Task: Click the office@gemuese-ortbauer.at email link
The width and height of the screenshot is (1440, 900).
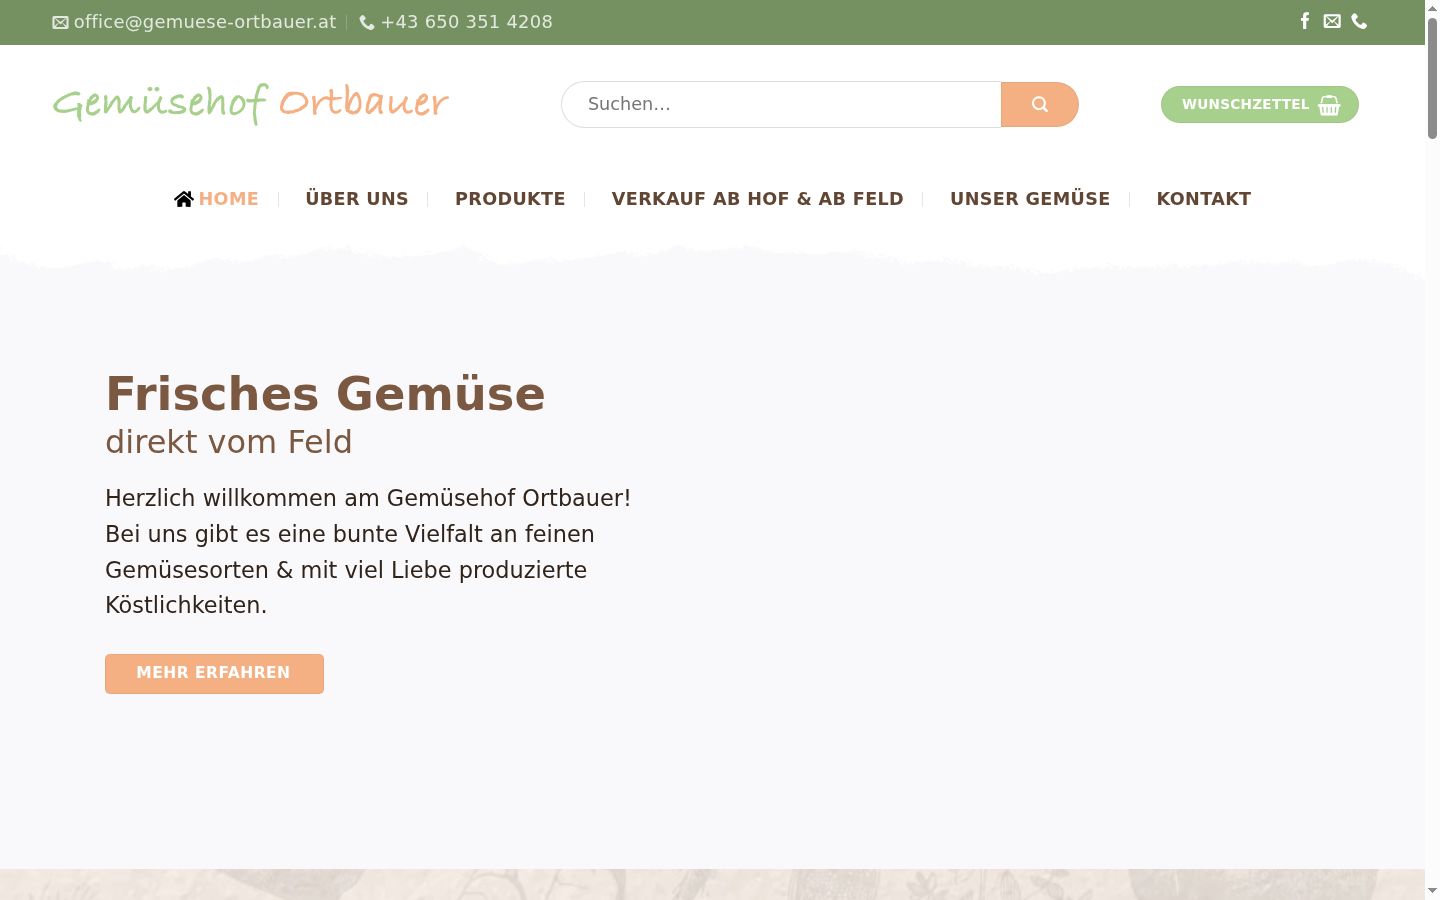Action: click(205, 22)
